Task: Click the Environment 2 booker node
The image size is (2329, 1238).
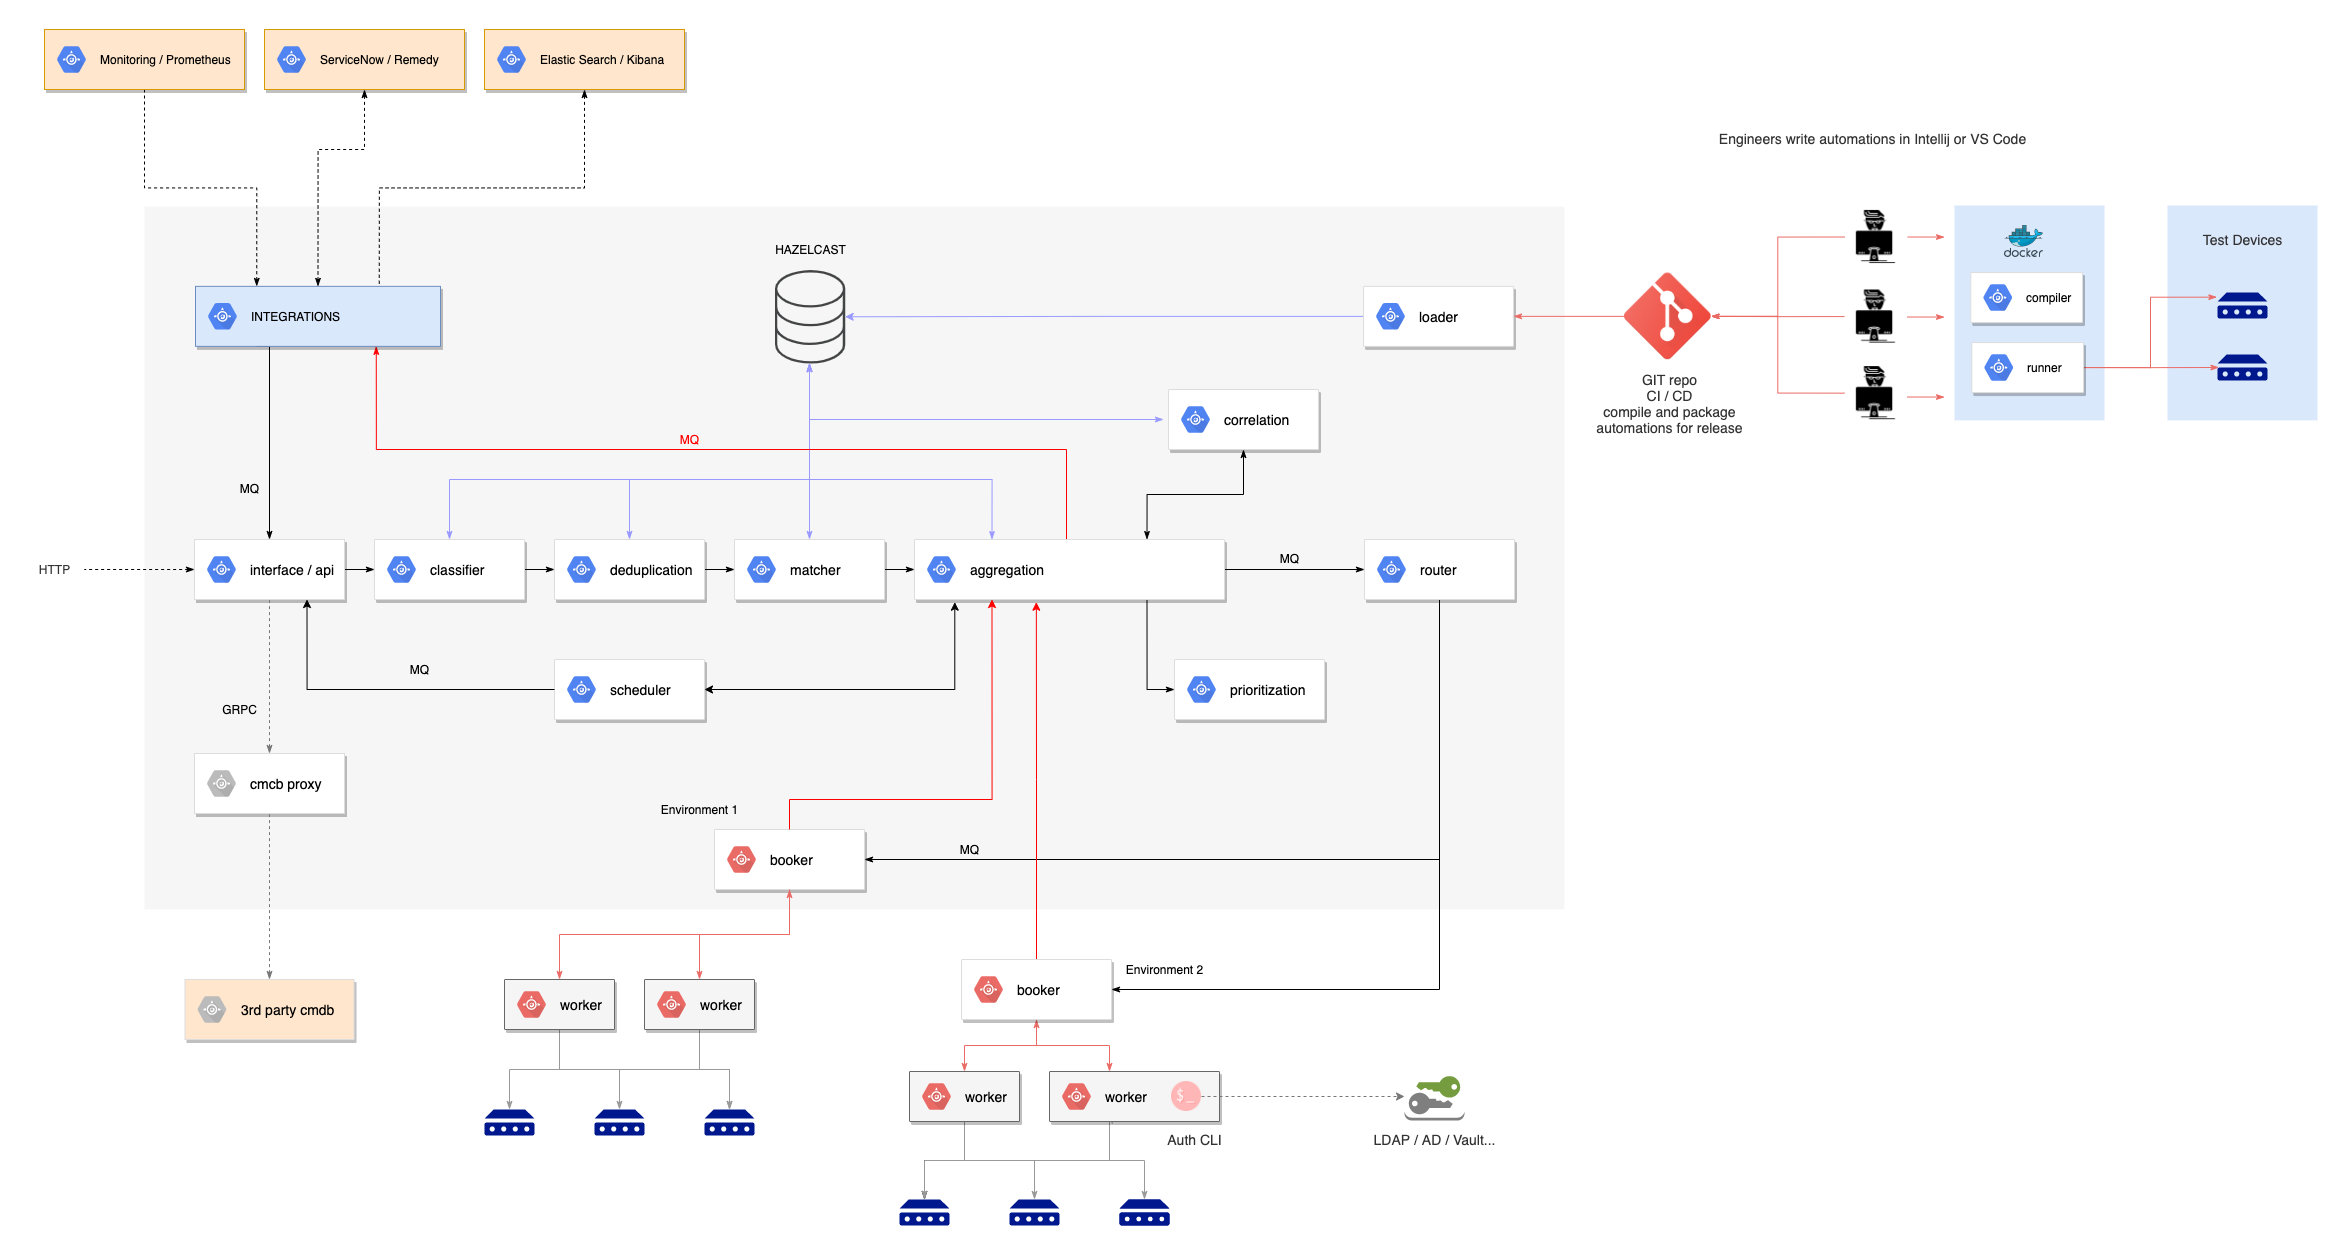Action: [x=1036, y=990]
